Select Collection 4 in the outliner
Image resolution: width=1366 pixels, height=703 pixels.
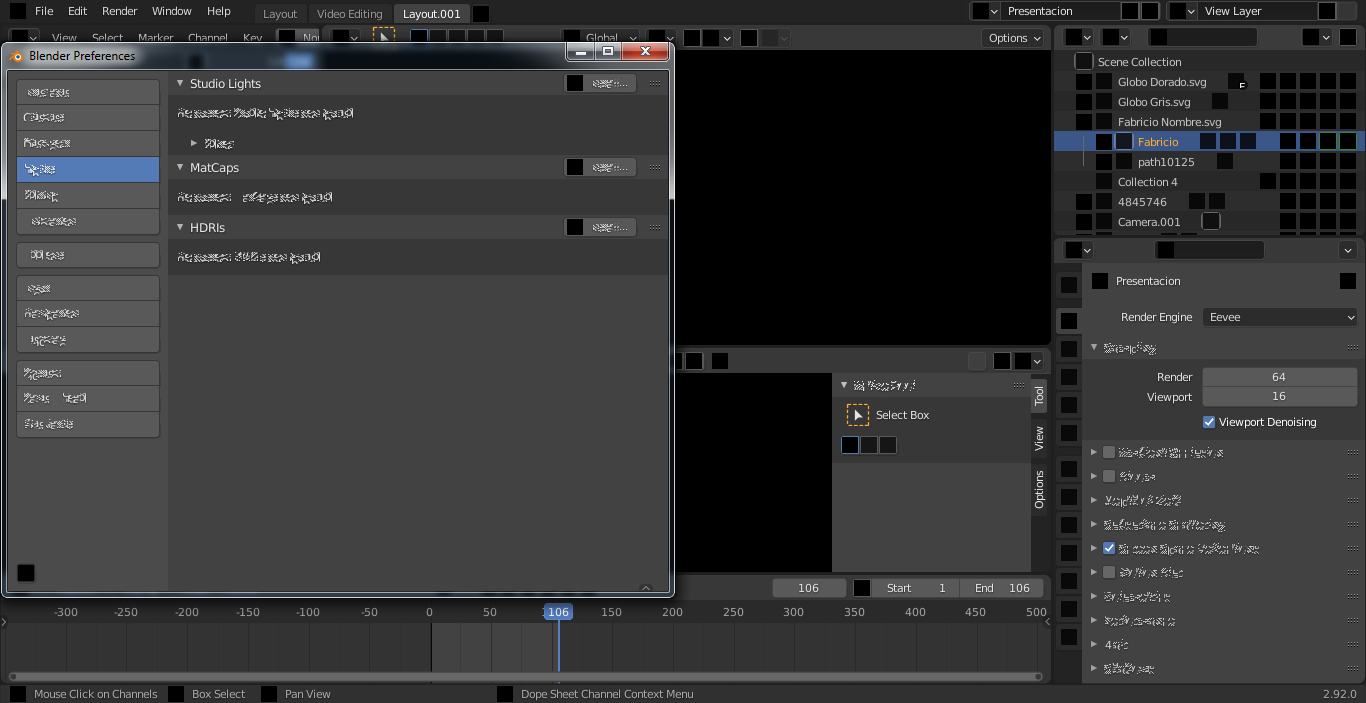point(1148,182)
